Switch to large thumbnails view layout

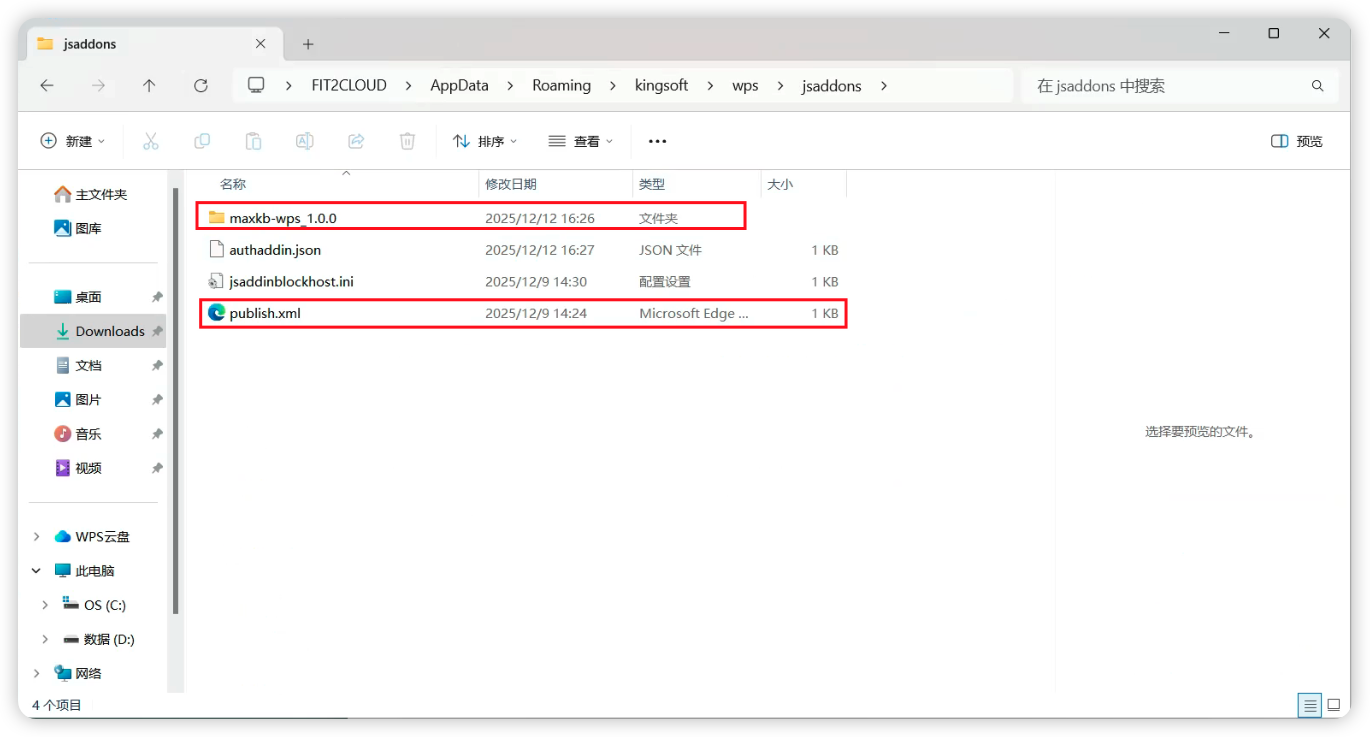click(1334, 705)
